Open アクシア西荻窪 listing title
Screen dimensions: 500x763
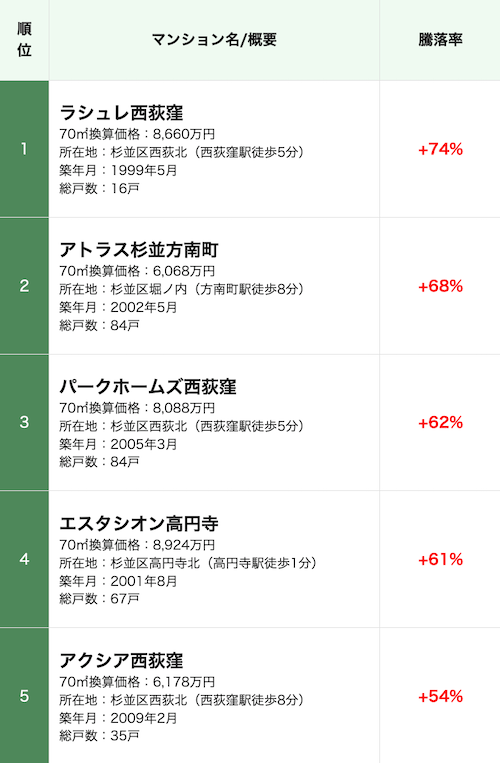click(121, 660)
